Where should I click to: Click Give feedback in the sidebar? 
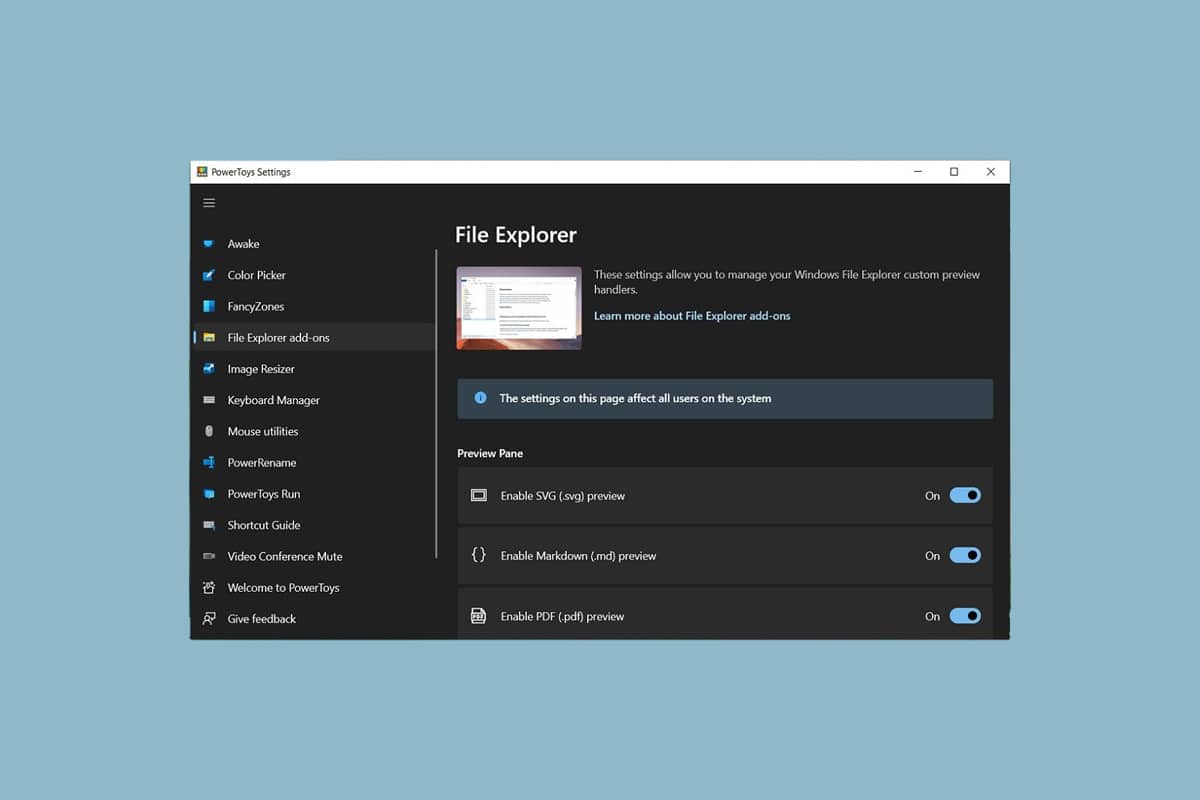[x=261, y=619]
